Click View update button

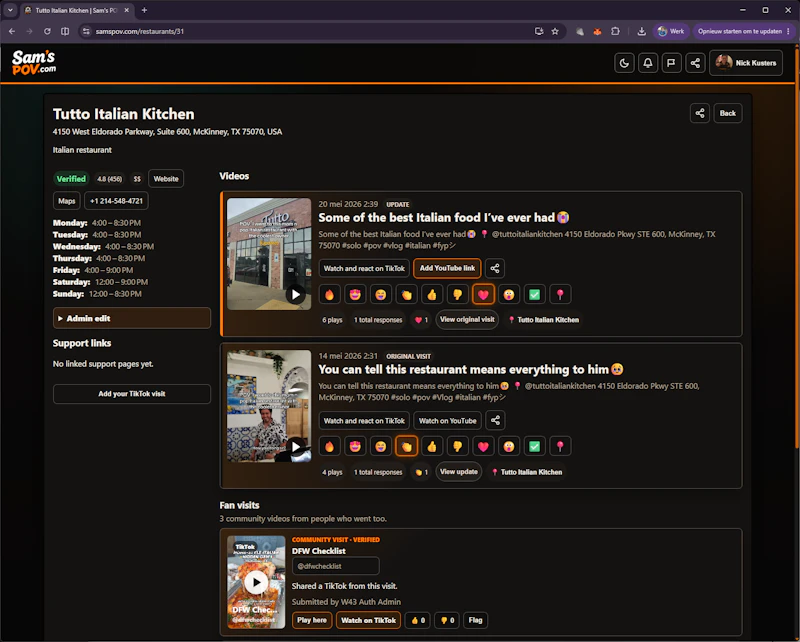459,472
